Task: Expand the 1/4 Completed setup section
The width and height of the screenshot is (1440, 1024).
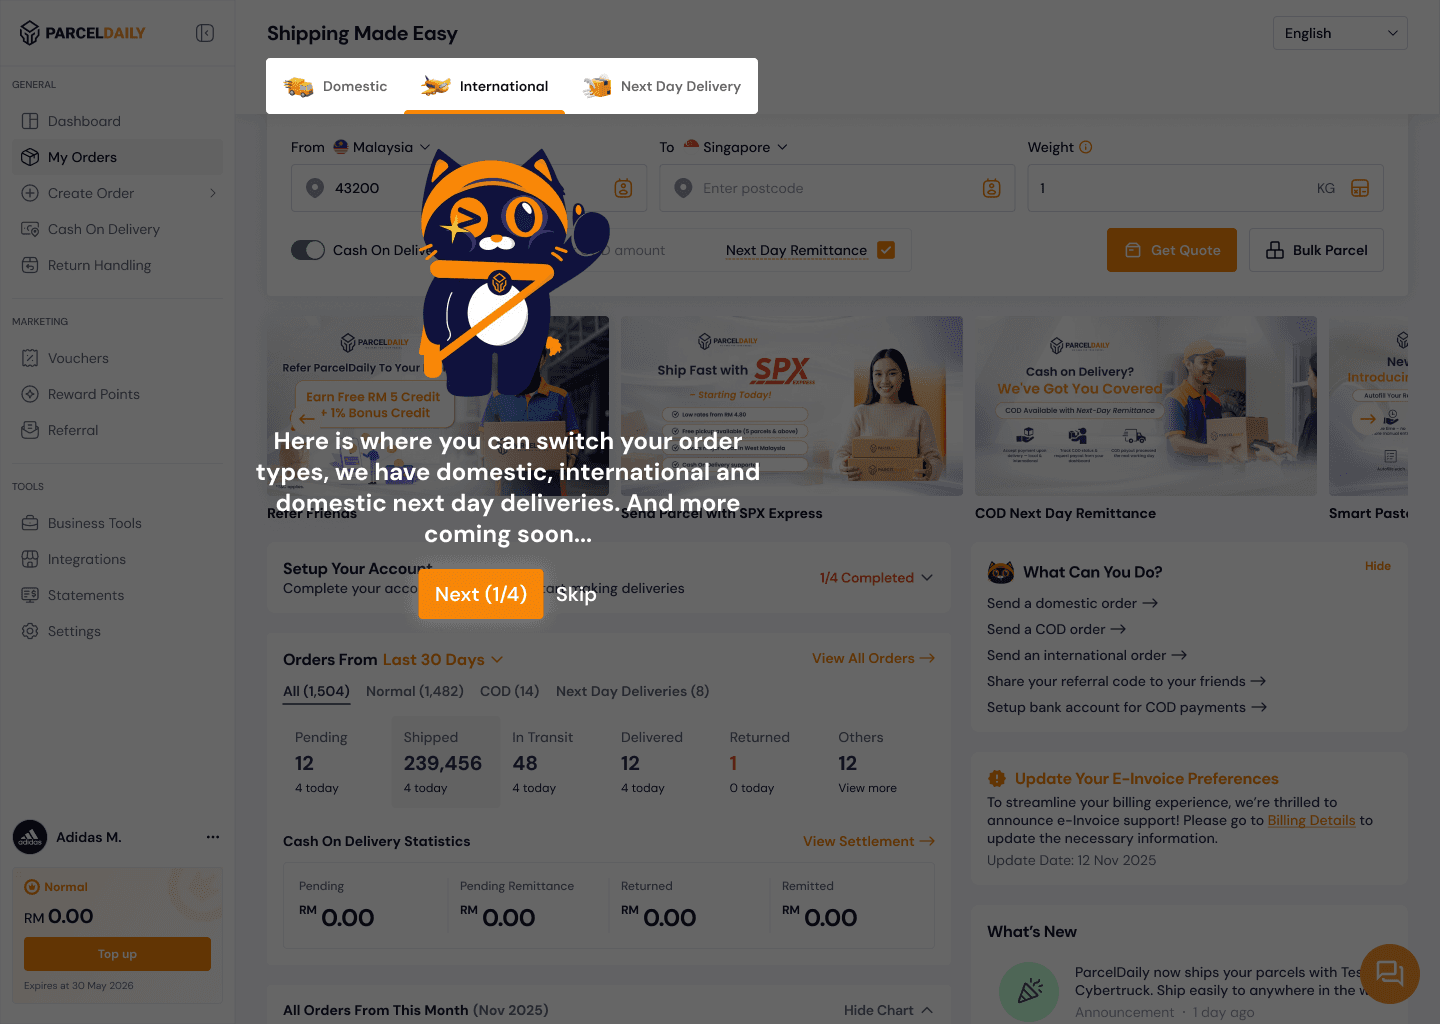Action: [876, 578]
